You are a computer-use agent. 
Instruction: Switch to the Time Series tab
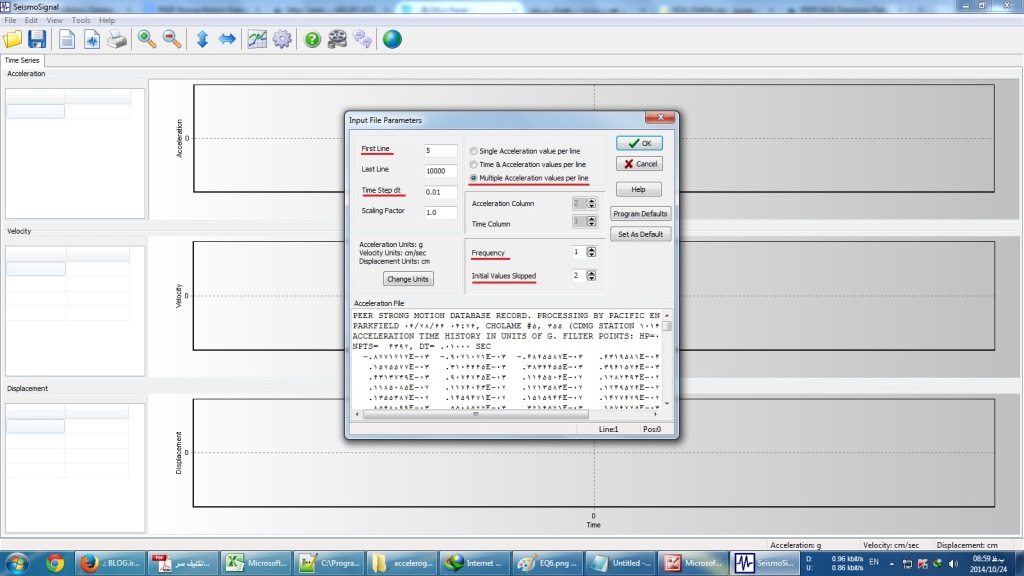pyautogui.click(x=23, y=60)
